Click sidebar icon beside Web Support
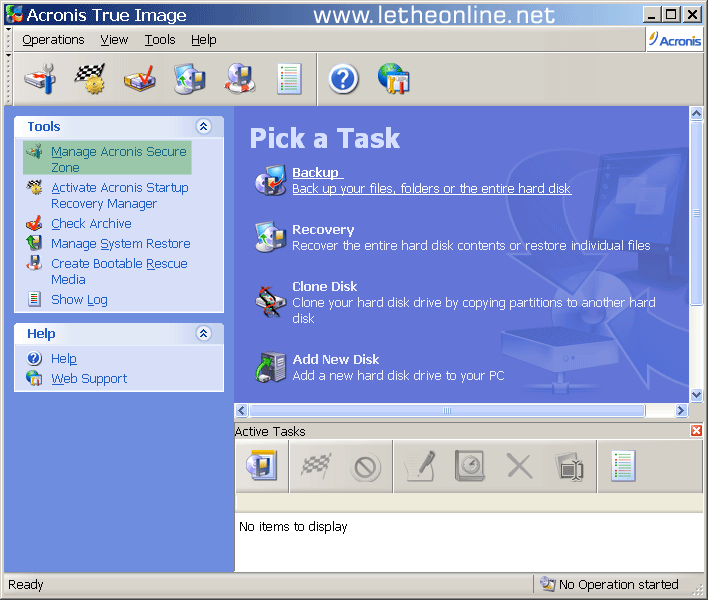The height and width of the screenshot is (600, 708). (34, 378)
